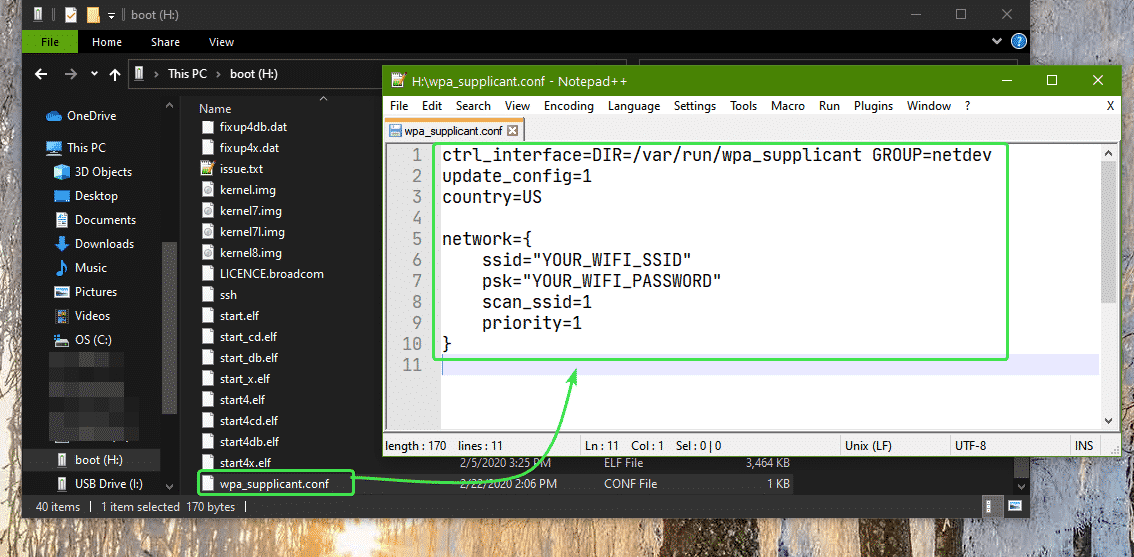1134x557 pixels.
Task: Close the wpa_supplicant.conf tab with its X icon
Action: point(513,131)
